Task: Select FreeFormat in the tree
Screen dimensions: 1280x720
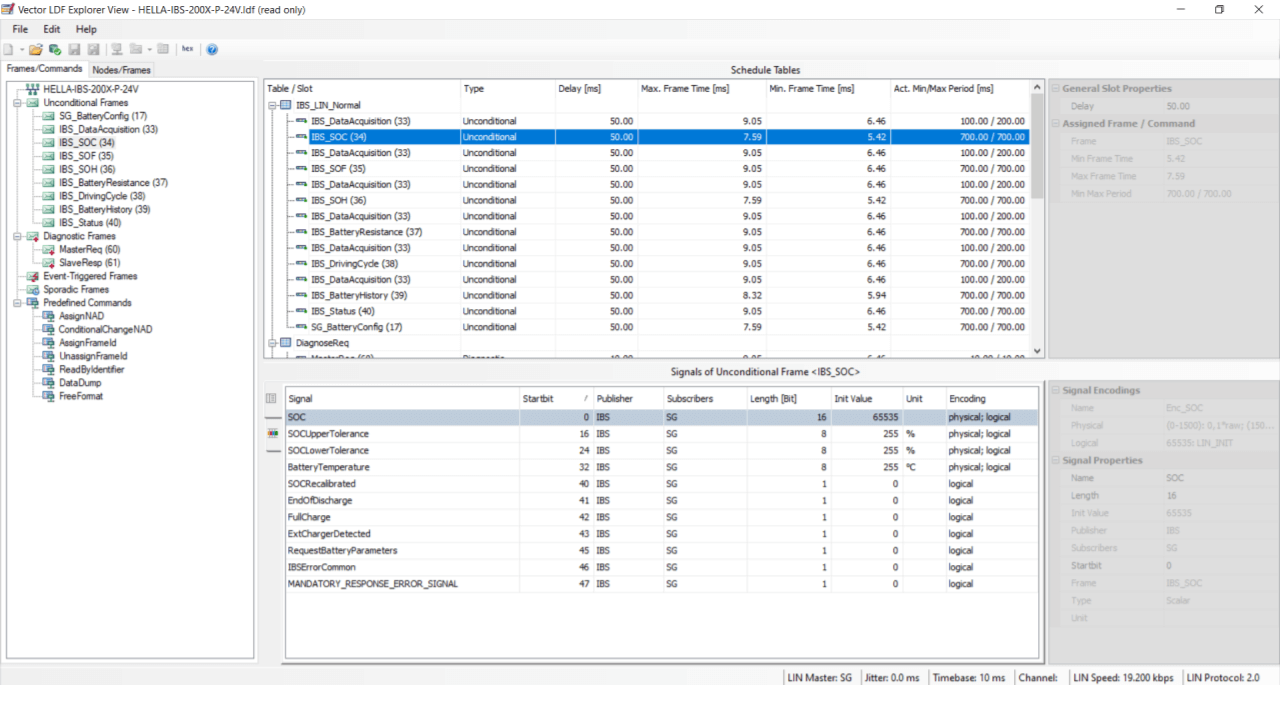Action: tap(81, 396)
